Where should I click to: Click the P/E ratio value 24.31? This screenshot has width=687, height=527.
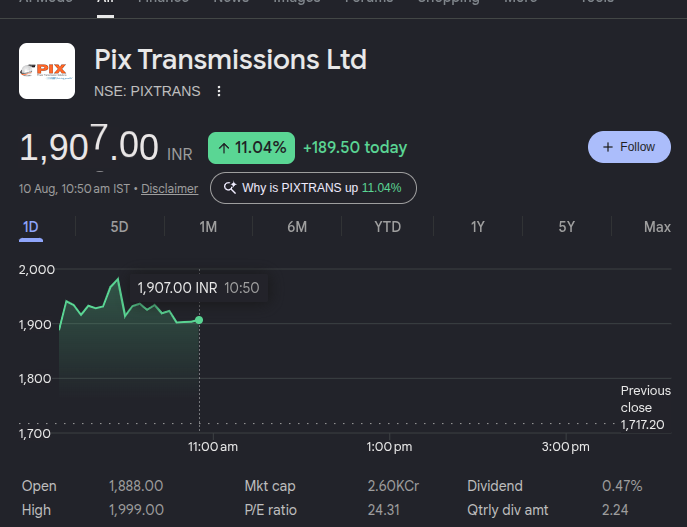(383, 510)
